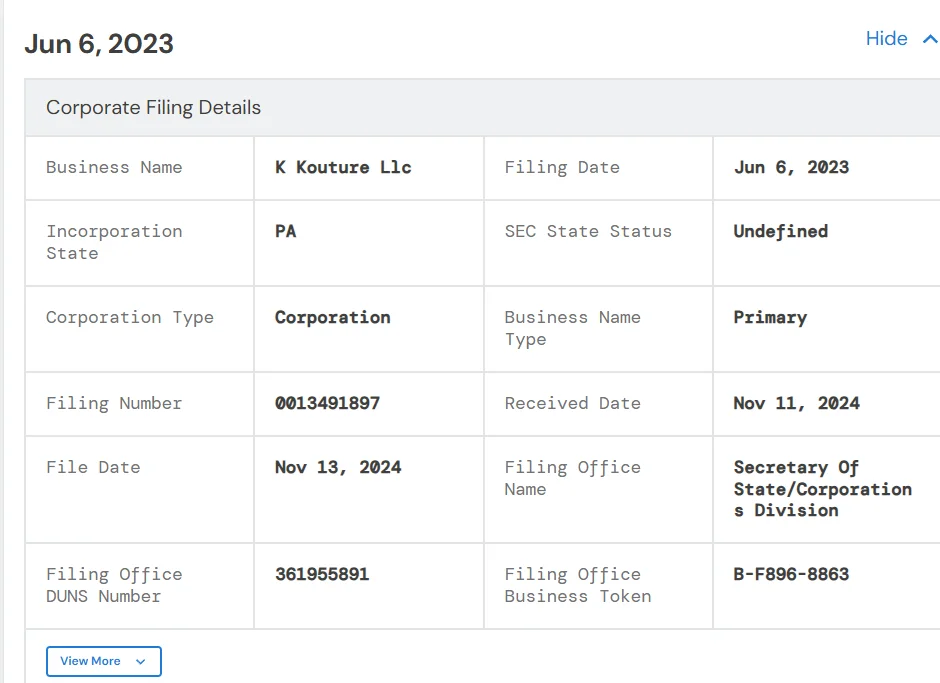Click the Filing Date value Jun 6, 2023
This screenshot has width=940, height=683.
coord(791,168)
